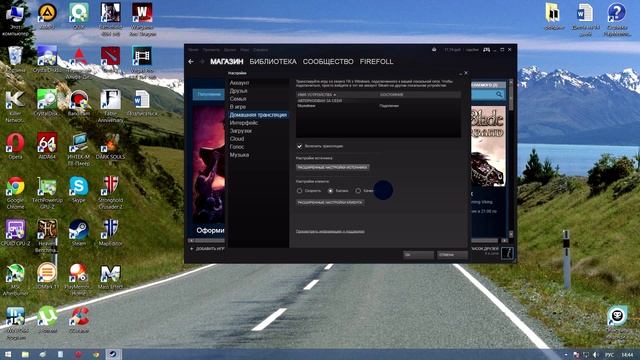Select the first client option radio button
640x360 pixels.
click(x=300, y=191)
